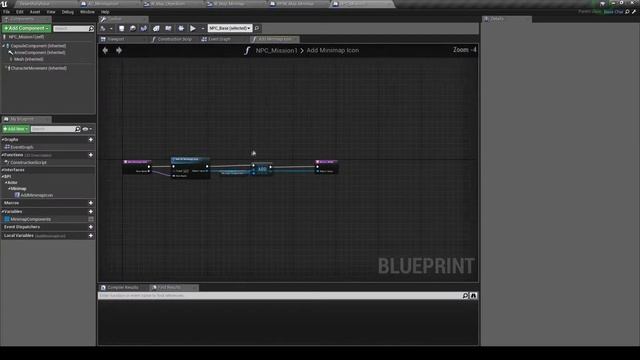Navigate forward with the graph right arrow
Screen dimensions: 640x360
(119, 50)
